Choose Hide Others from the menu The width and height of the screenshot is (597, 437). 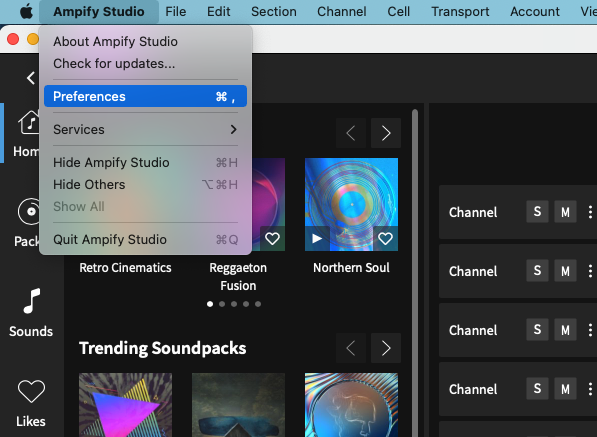point(145,185)
